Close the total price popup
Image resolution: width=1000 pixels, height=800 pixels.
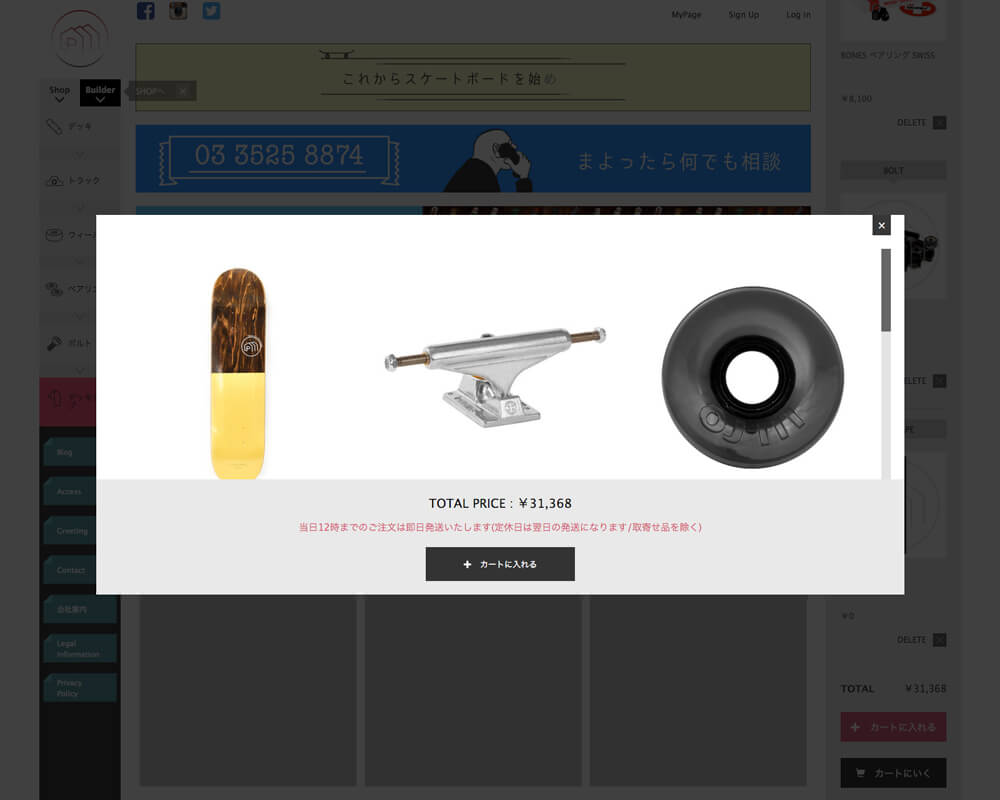coord(881,225)
